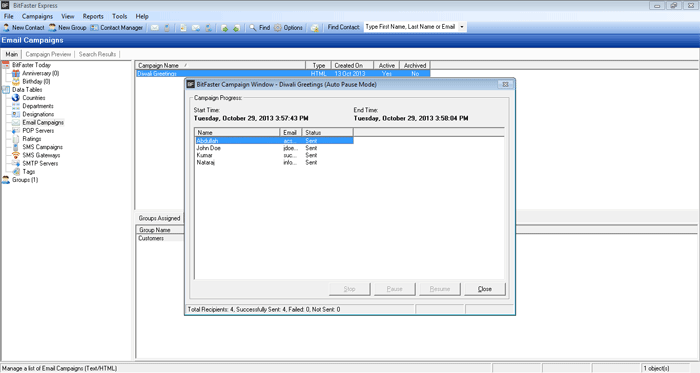Sort recipients by the Status column header
The image size is (700, 373).
pos(327,133)
